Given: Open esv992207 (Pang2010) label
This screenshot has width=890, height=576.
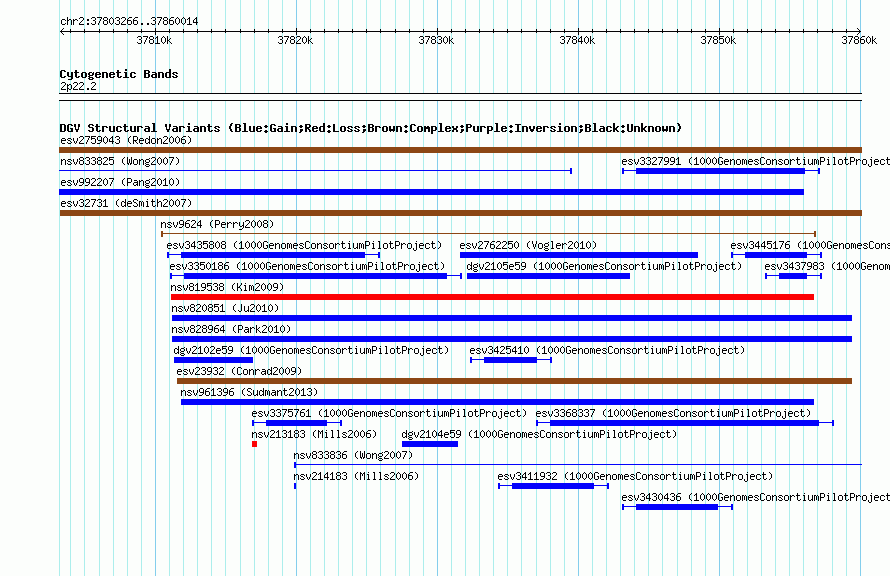Looking at the screenshot, I should tap(120, 182).
